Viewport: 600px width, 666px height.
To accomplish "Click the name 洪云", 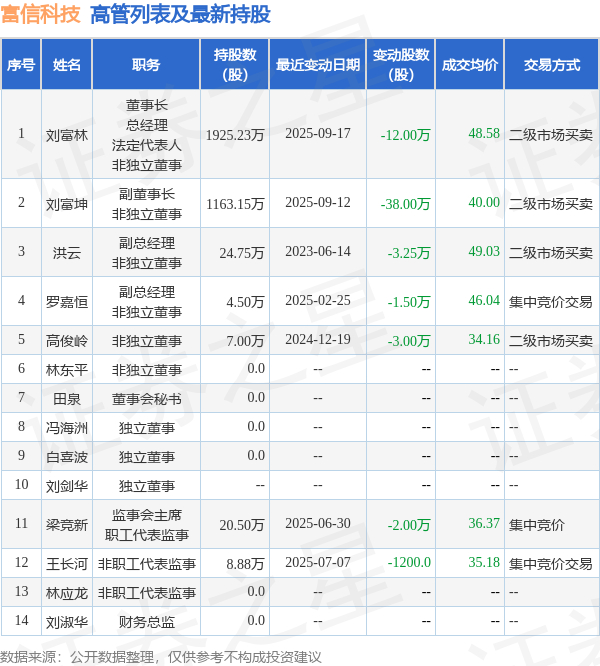I will 67,253.
